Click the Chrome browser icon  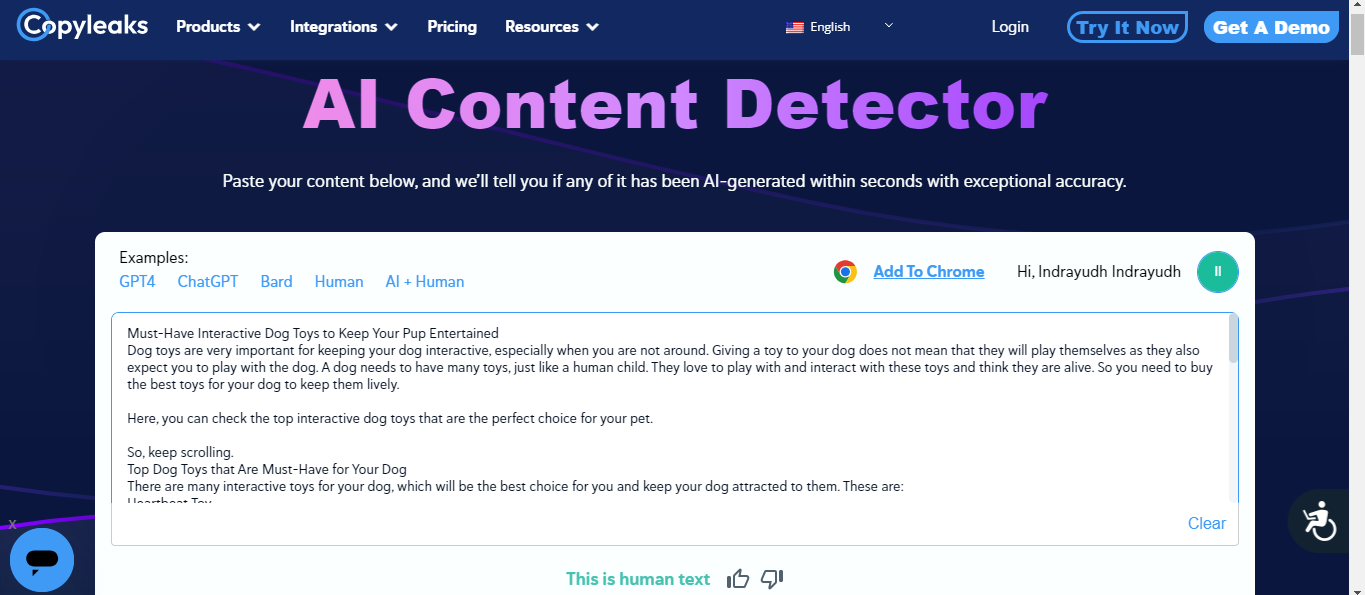[846, 272]
